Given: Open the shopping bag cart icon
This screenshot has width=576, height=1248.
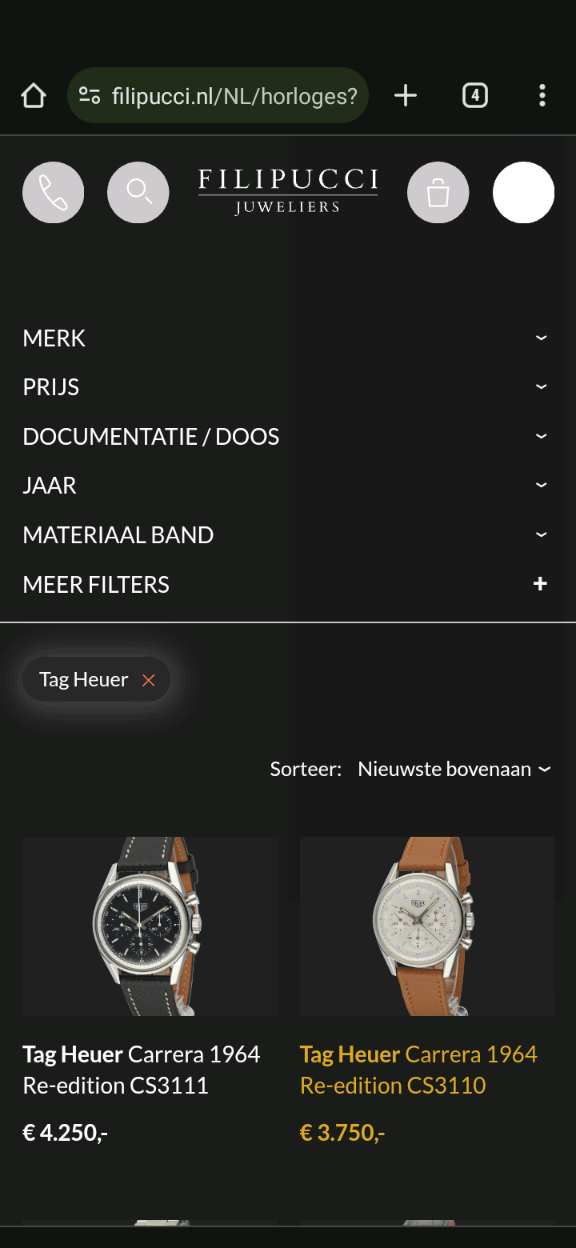Looking at the screenshot, I should click(x=438, y=192).
